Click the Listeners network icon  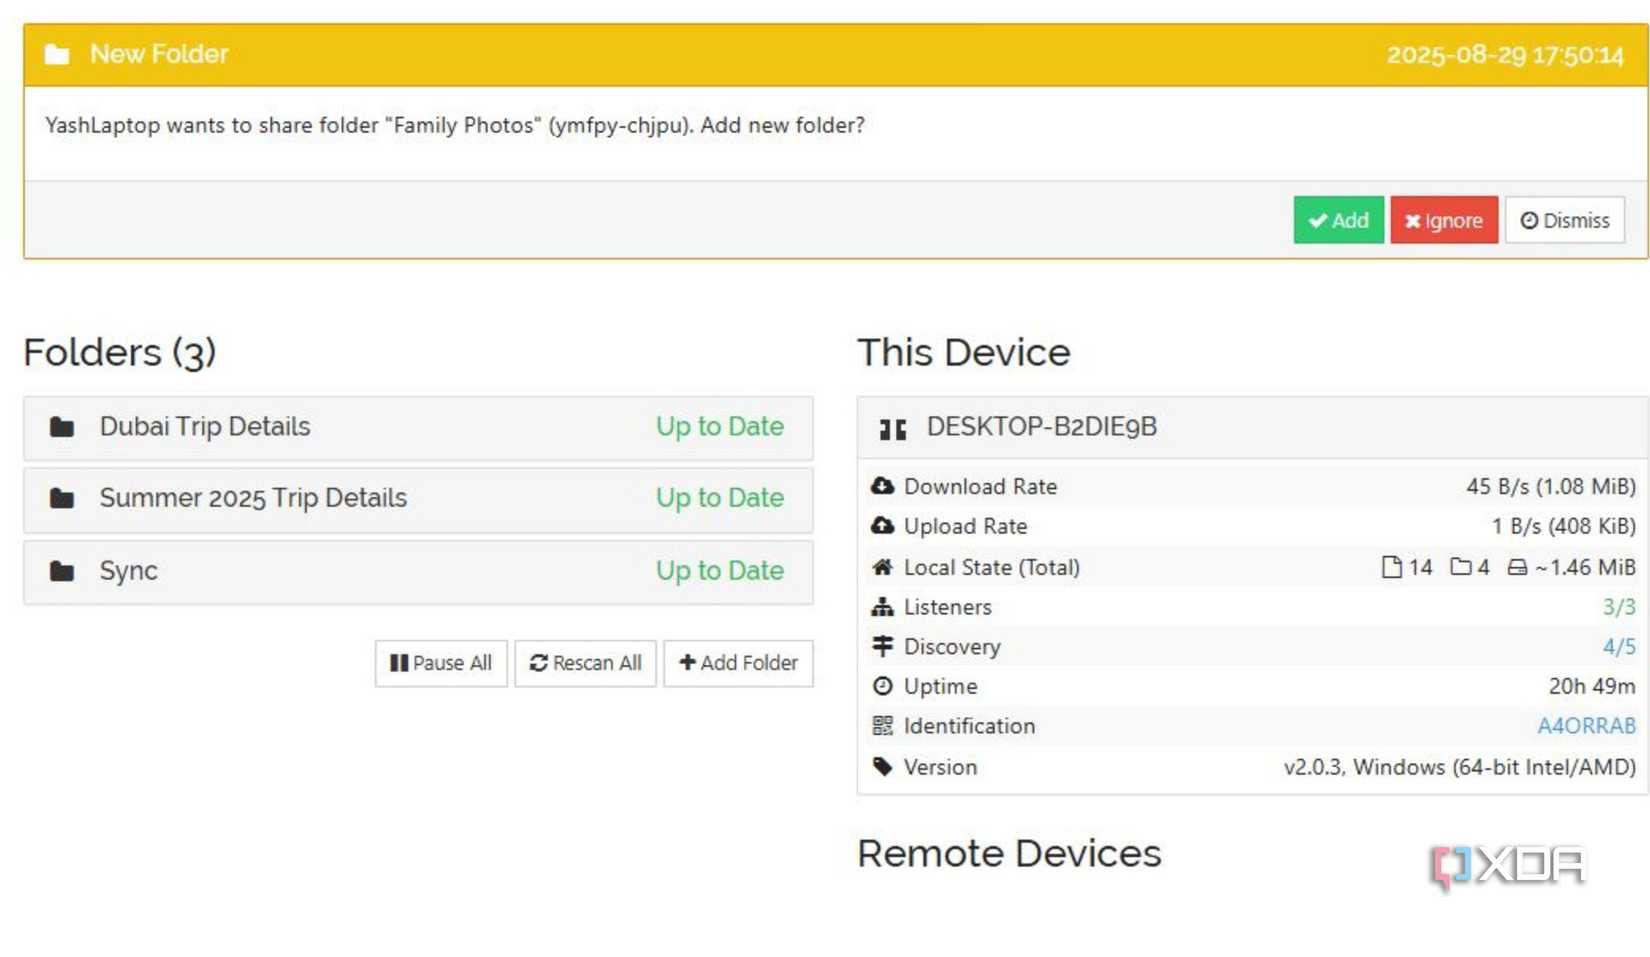coord(883,607)
